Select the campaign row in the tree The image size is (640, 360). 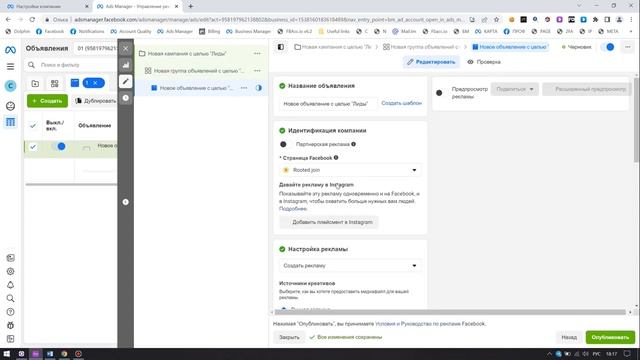click(x=201, y=53)
